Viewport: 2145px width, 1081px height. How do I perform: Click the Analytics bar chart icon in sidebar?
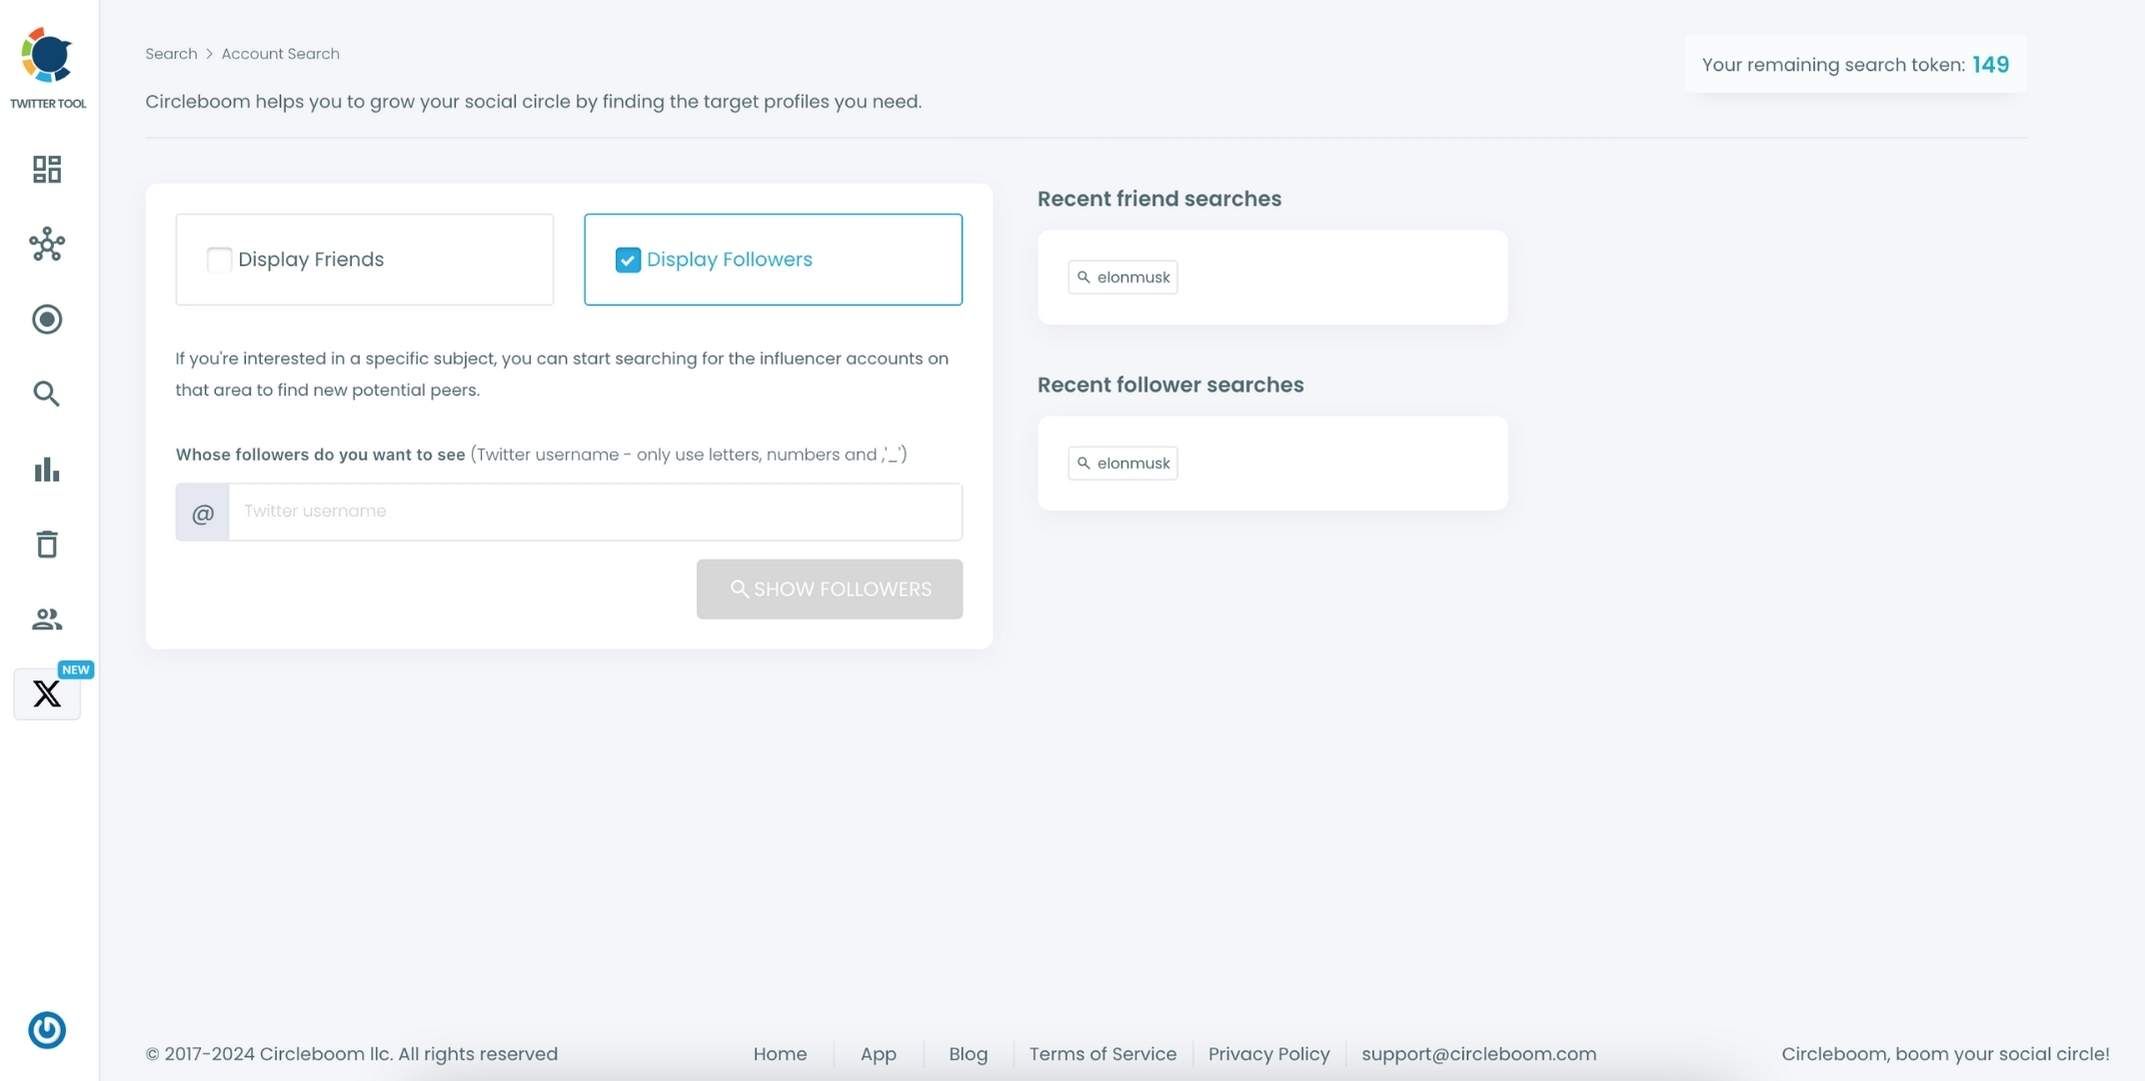pos(45,469)
